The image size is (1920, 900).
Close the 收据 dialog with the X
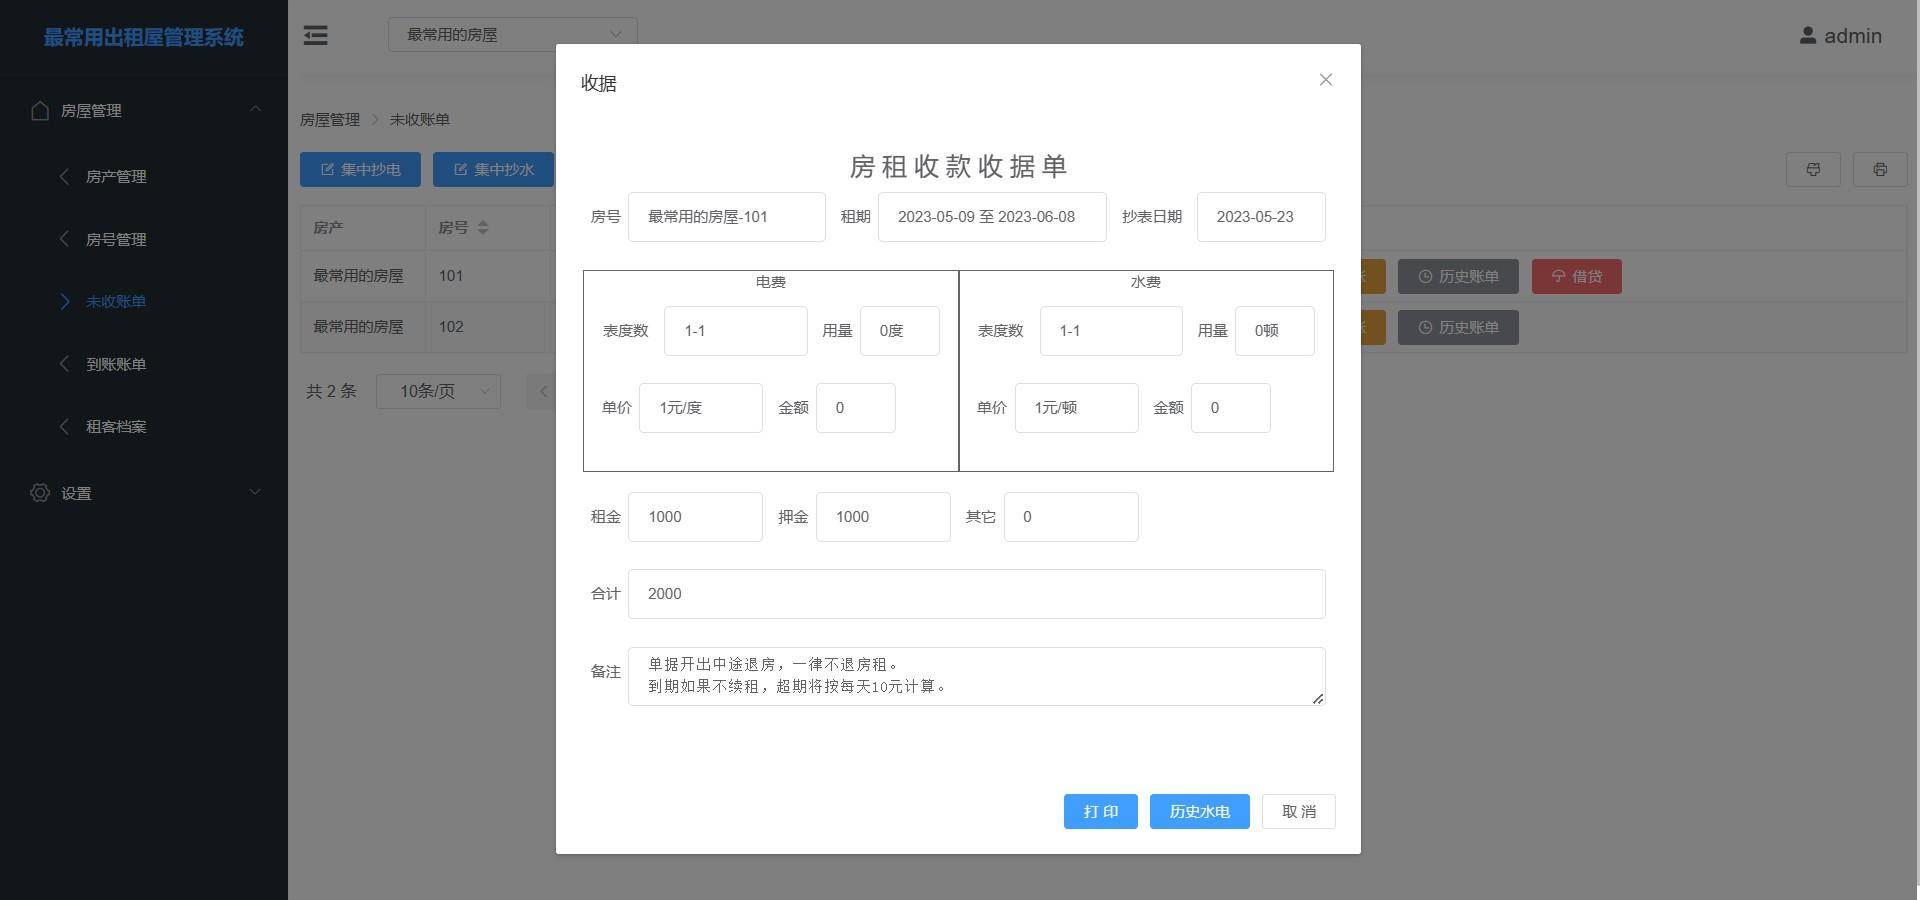point(1326,80)
